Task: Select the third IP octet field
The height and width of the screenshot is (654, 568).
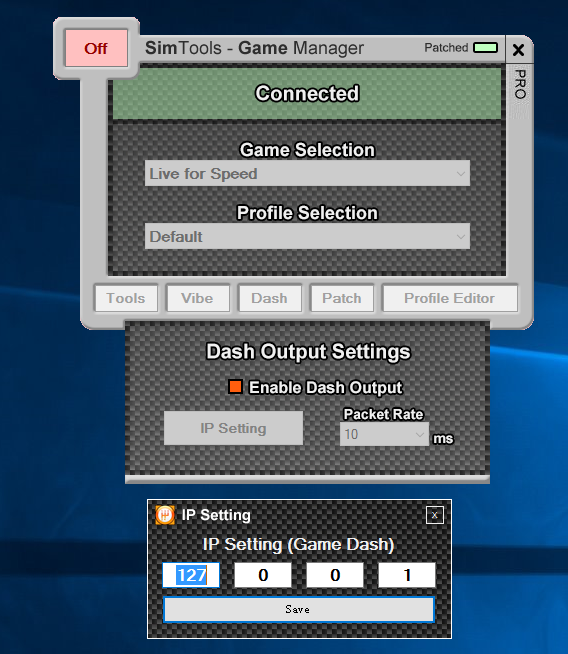Action: click(335, 575)
